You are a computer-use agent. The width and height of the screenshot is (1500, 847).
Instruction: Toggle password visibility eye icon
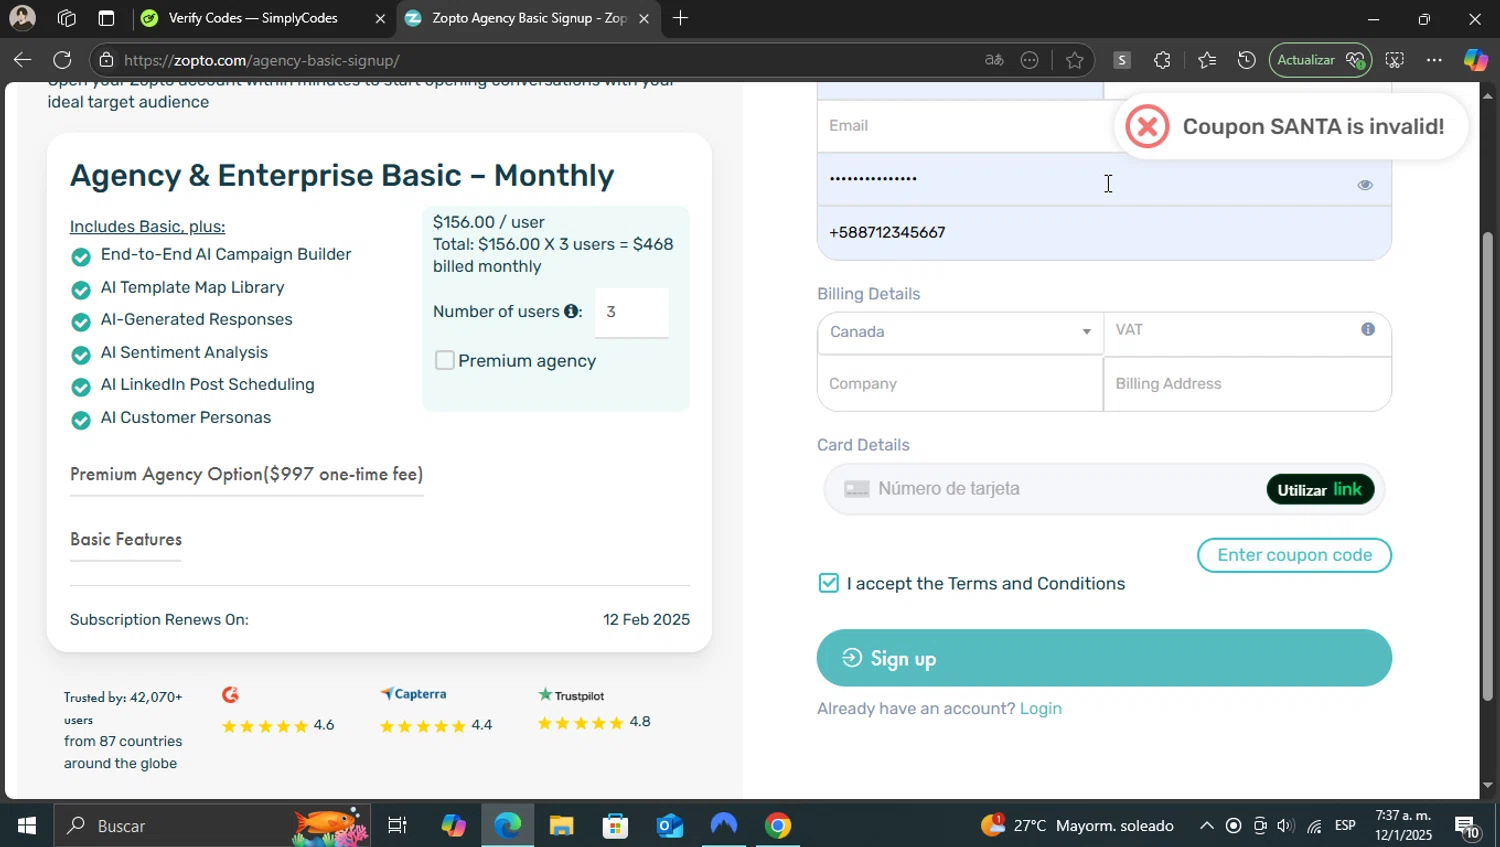(x=1365, y=185)
